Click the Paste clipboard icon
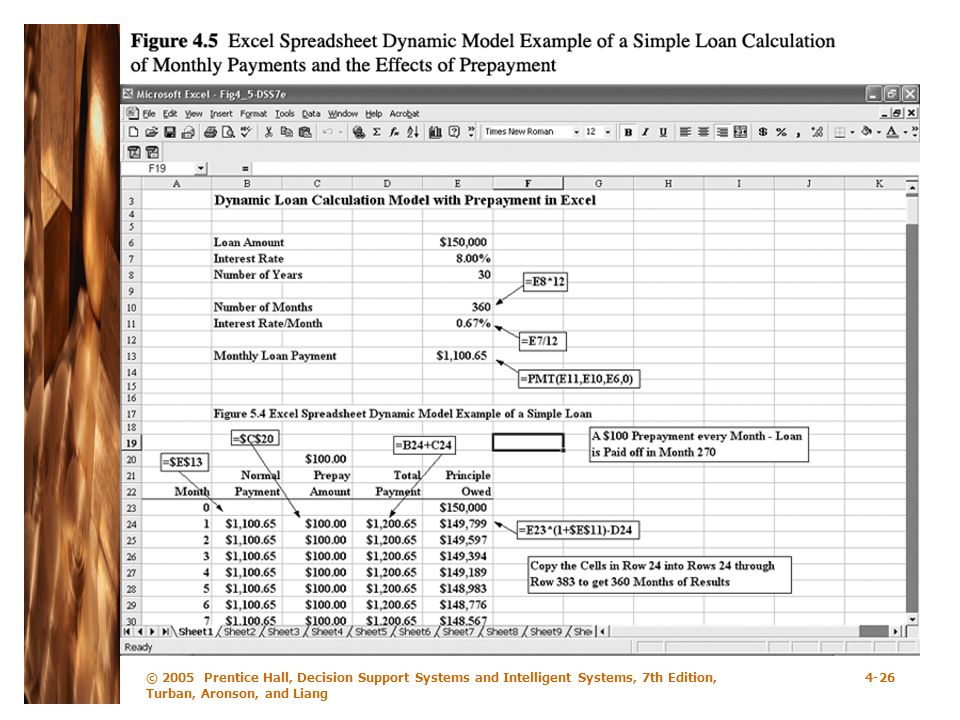Viewport: 960px width, 720px height. coord(305,132)
